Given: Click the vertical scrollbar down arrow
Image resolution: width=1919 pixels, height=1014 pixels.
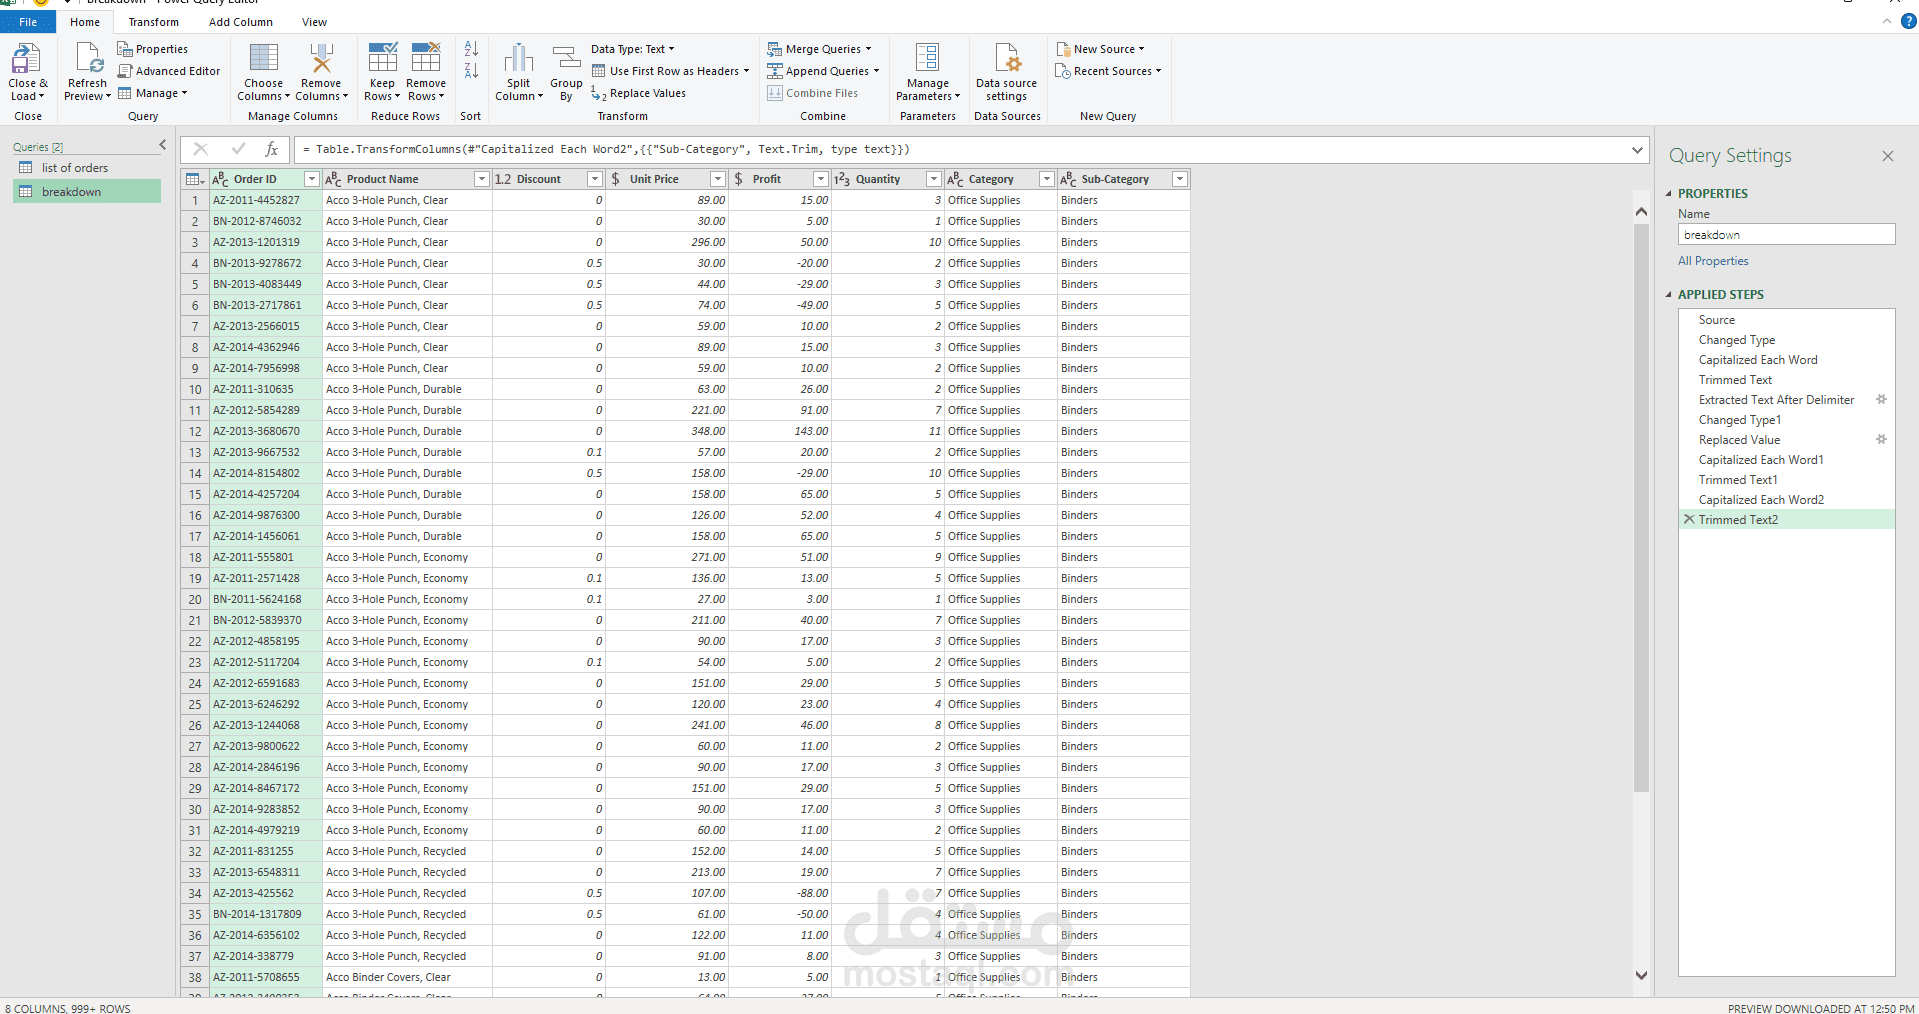Looking at the screenshot, I should (x=1641, y=975).
